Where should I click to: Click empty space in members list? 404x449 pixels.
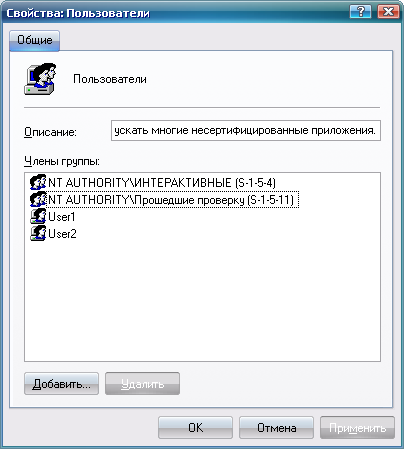point(202,300)
